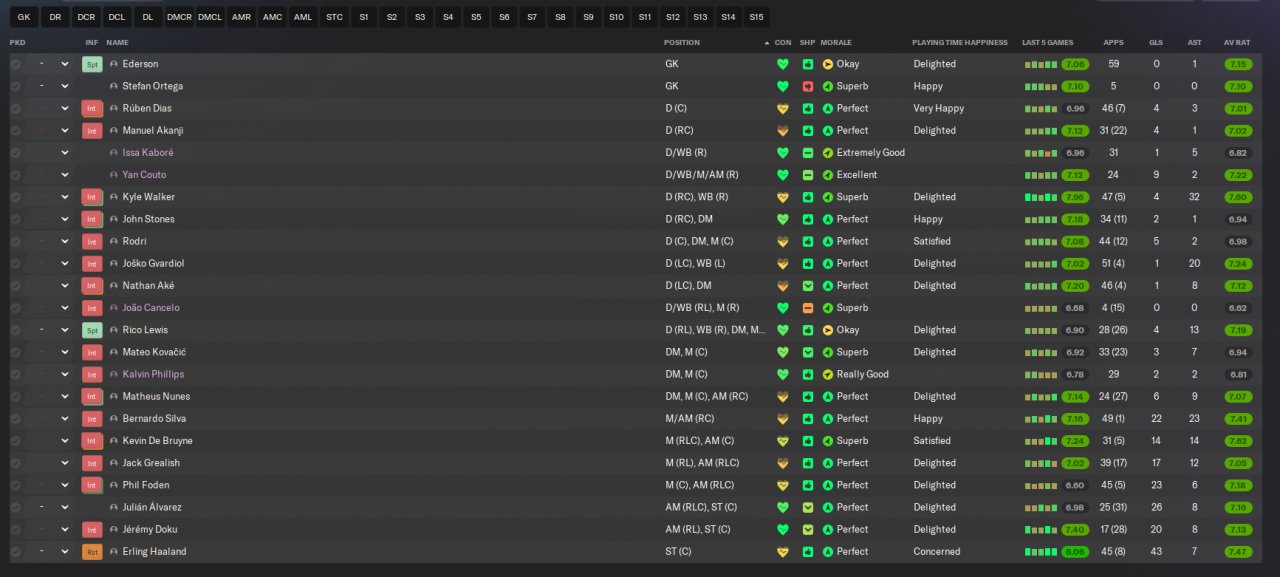Click Kevin De Bruyne's condition heart icon

(783, 441)
